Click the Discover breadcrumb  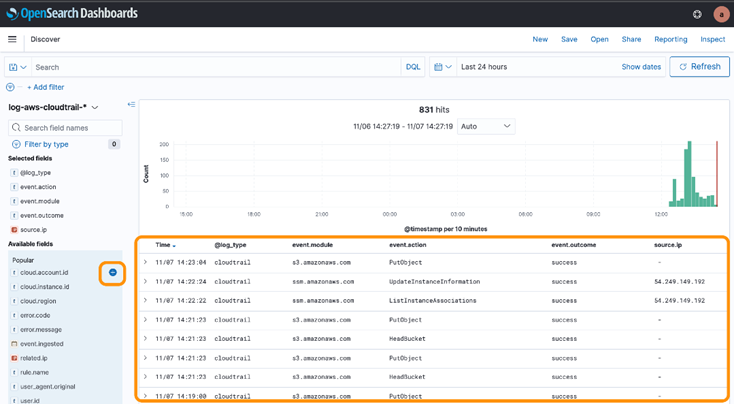[45, 39]
